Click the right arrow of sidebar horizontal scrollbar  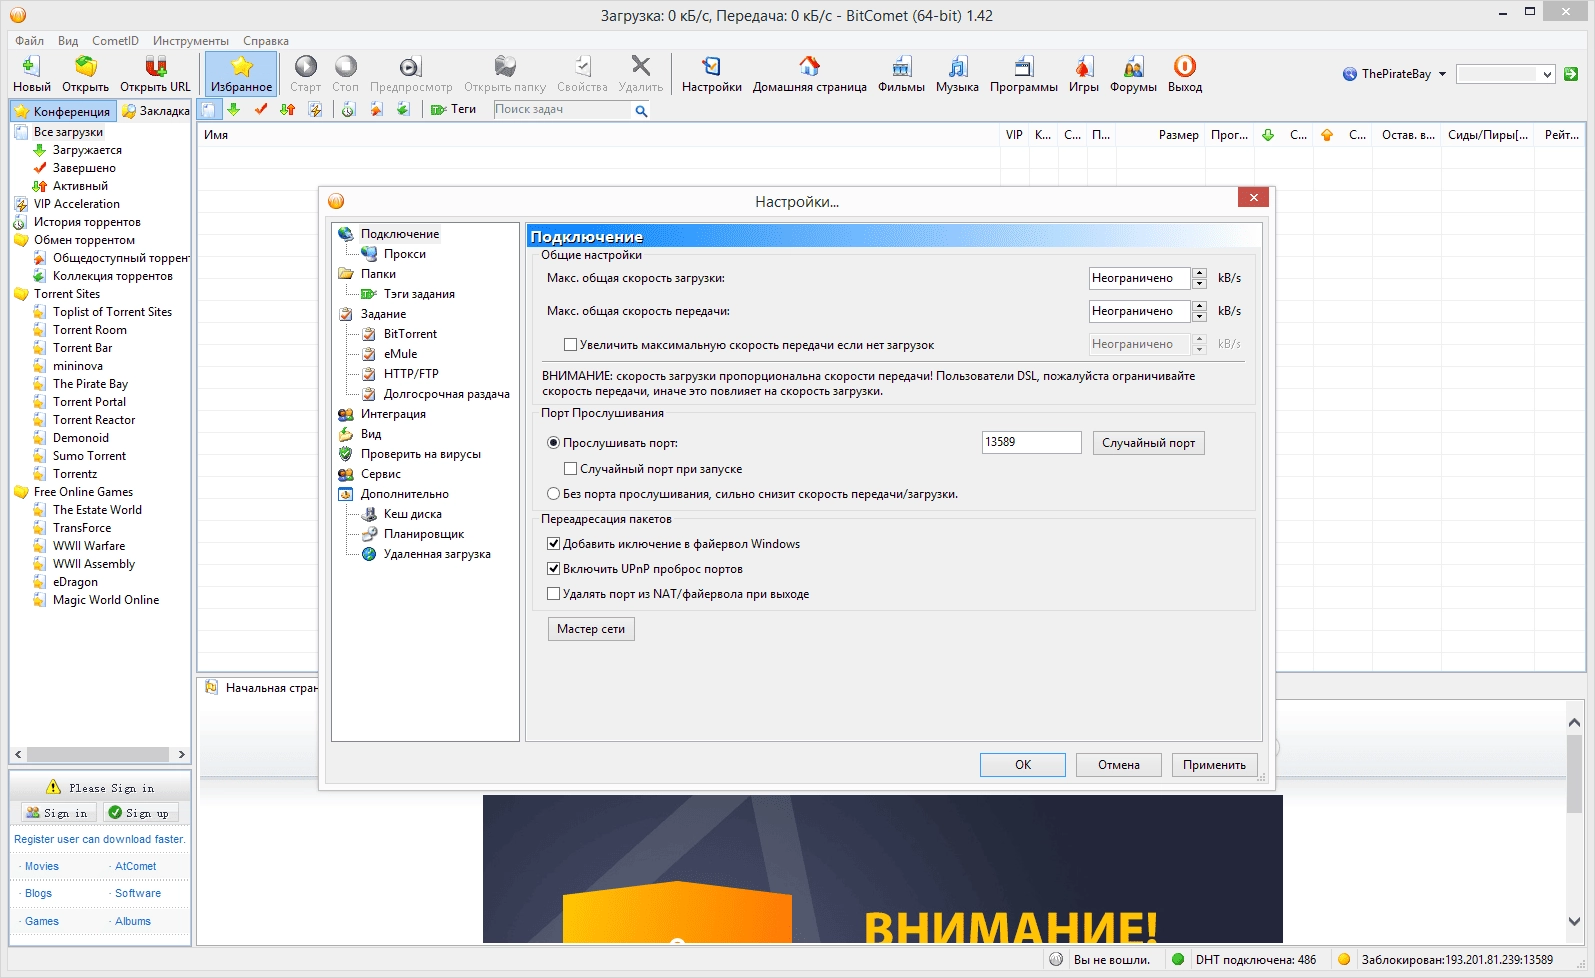point(181,754)
